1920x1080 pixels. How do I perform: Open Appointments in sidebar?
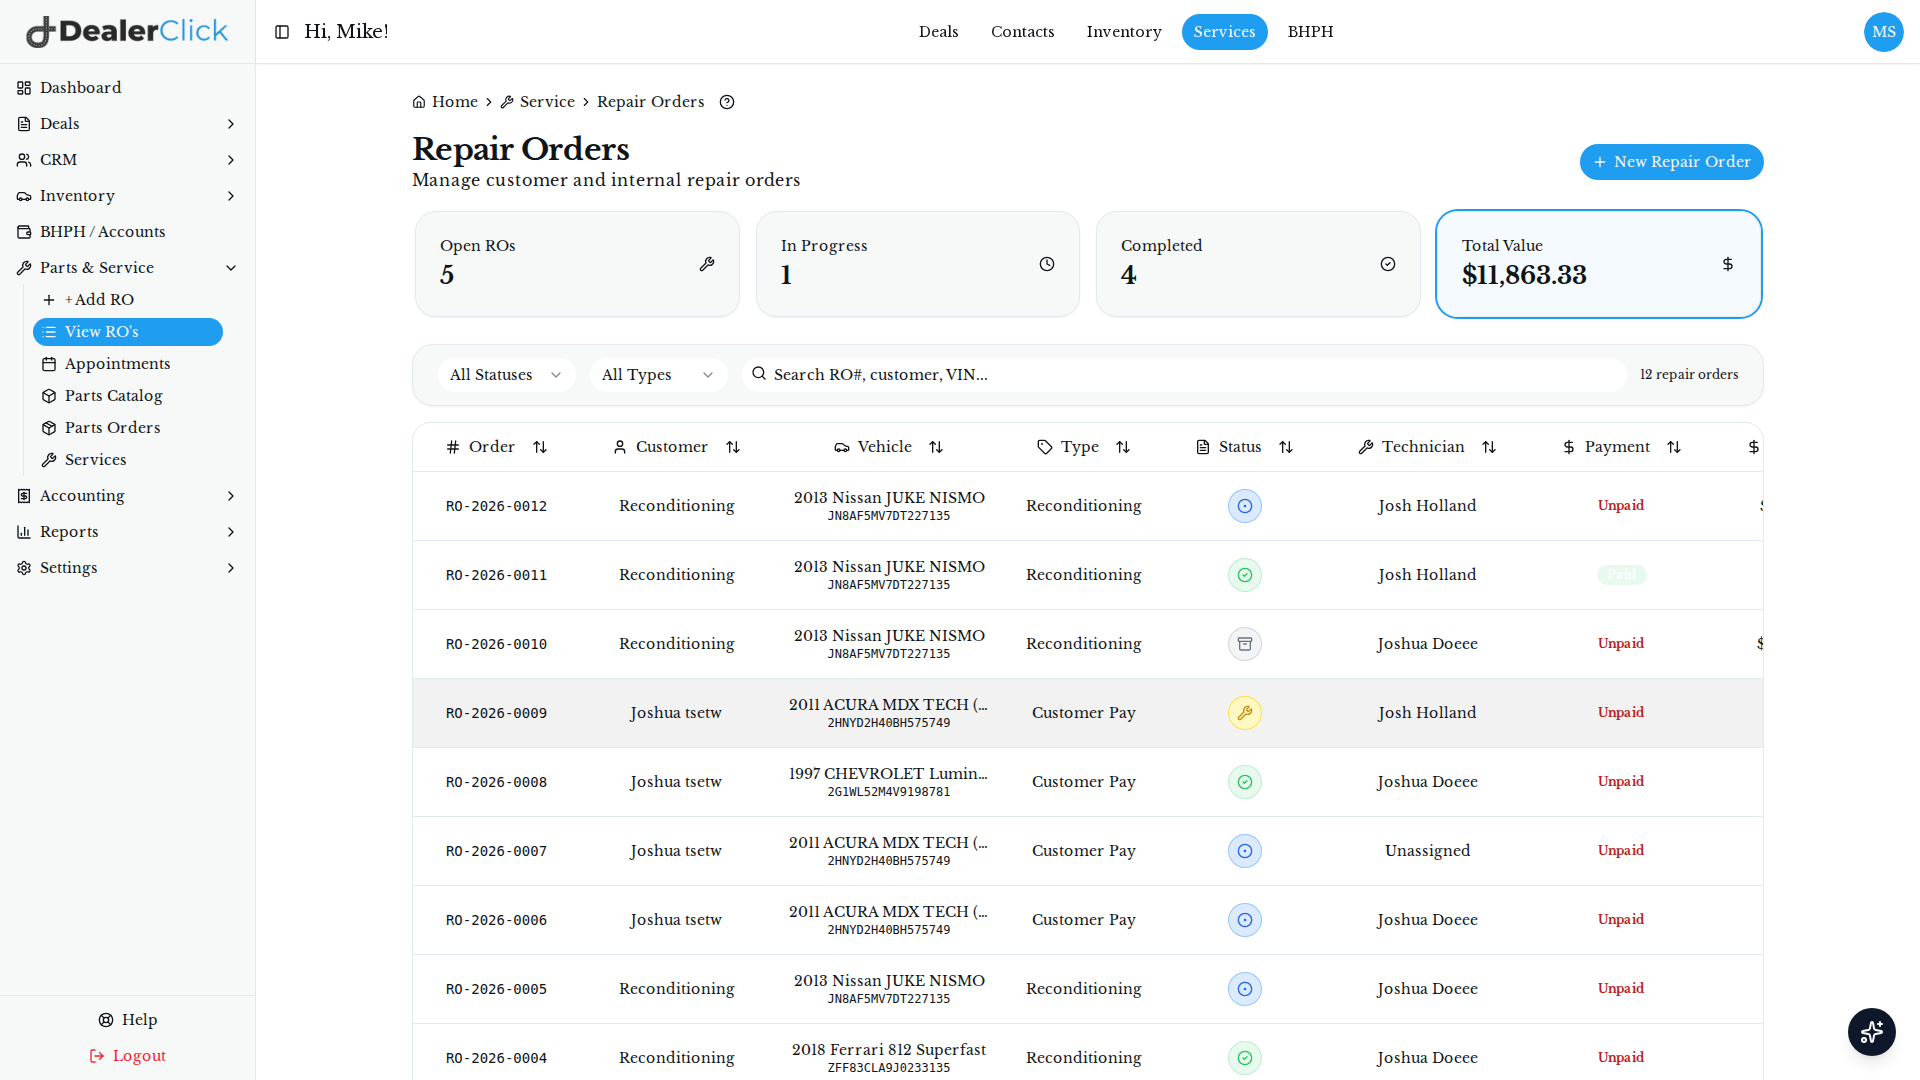(x=128, y=364)
